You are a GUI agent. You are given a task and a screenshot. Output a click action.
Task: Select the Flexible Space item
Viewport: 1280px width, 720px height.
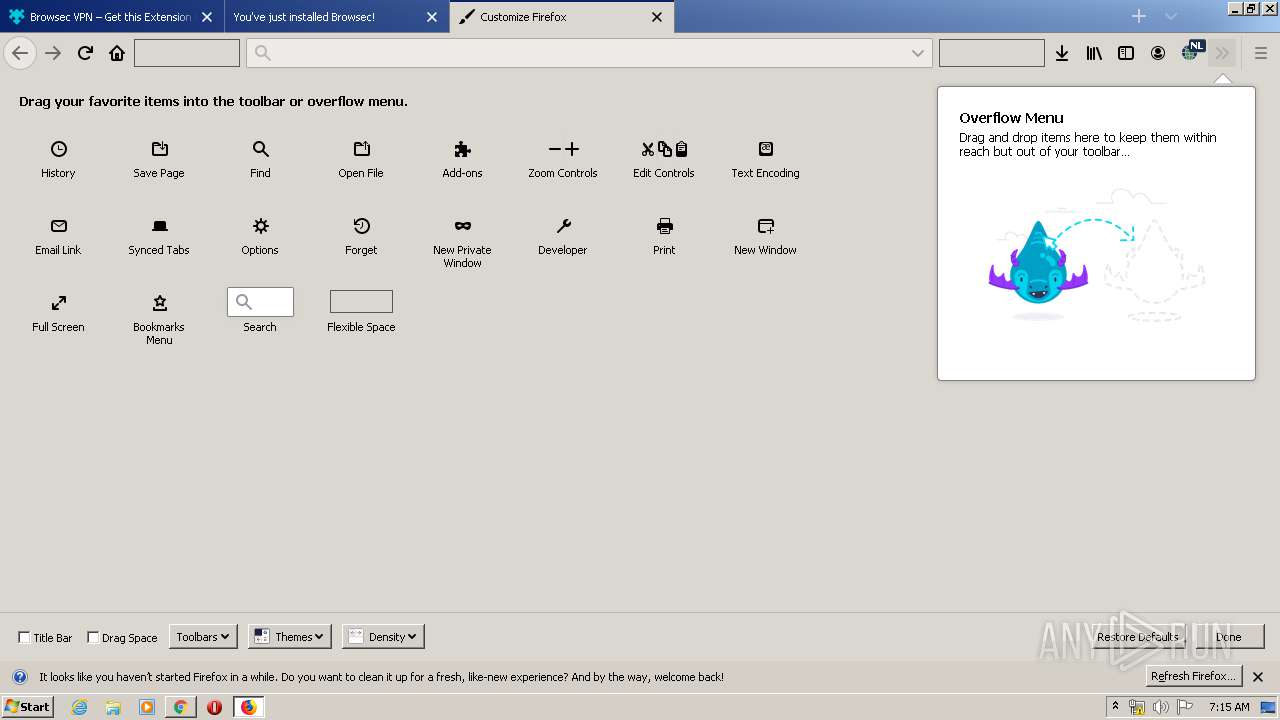(x=361, y=311)
